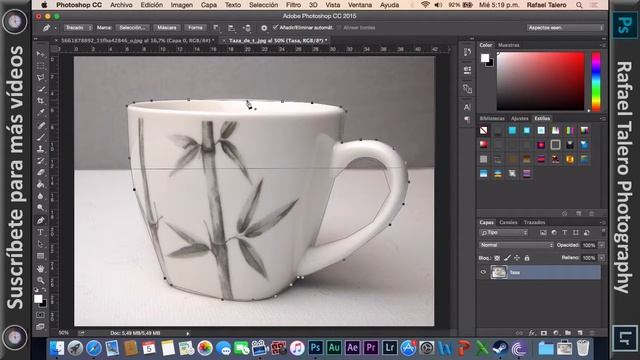
Task: Click the Selección... button
Action: tap(133, 28)
